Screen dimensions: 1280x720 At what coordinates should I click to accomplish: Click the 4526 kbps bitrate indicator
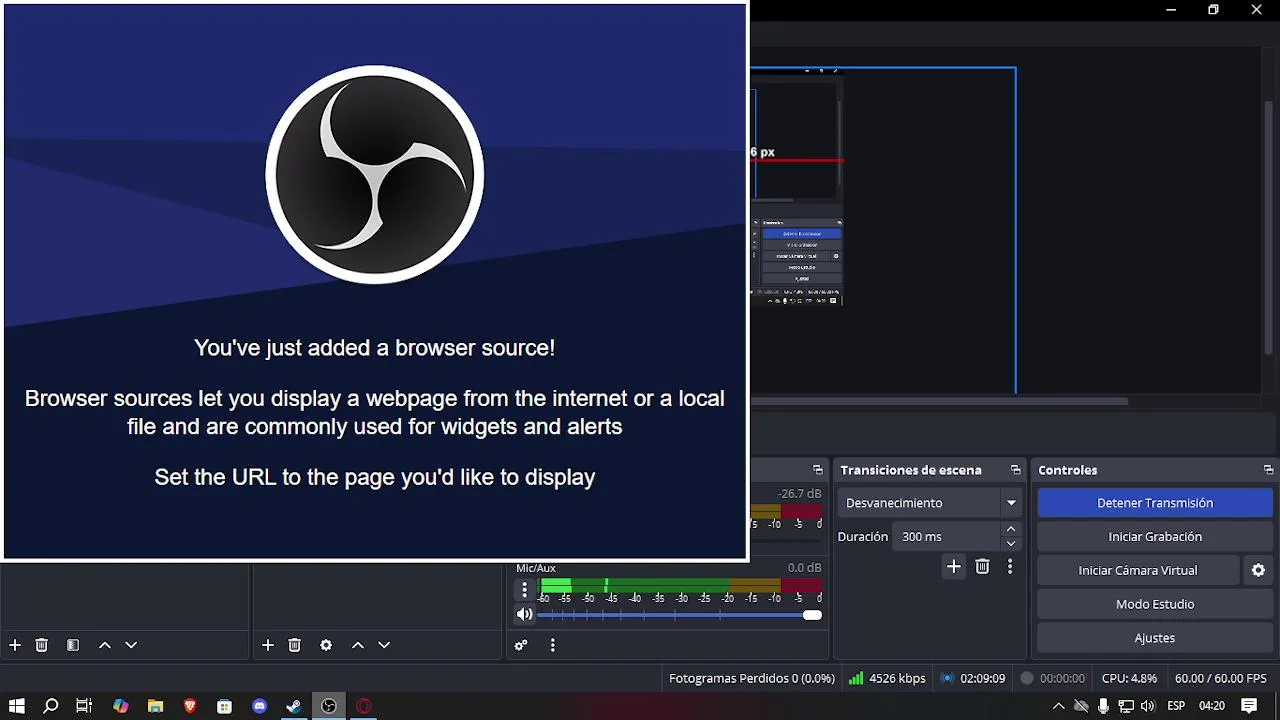coord(887,678)
